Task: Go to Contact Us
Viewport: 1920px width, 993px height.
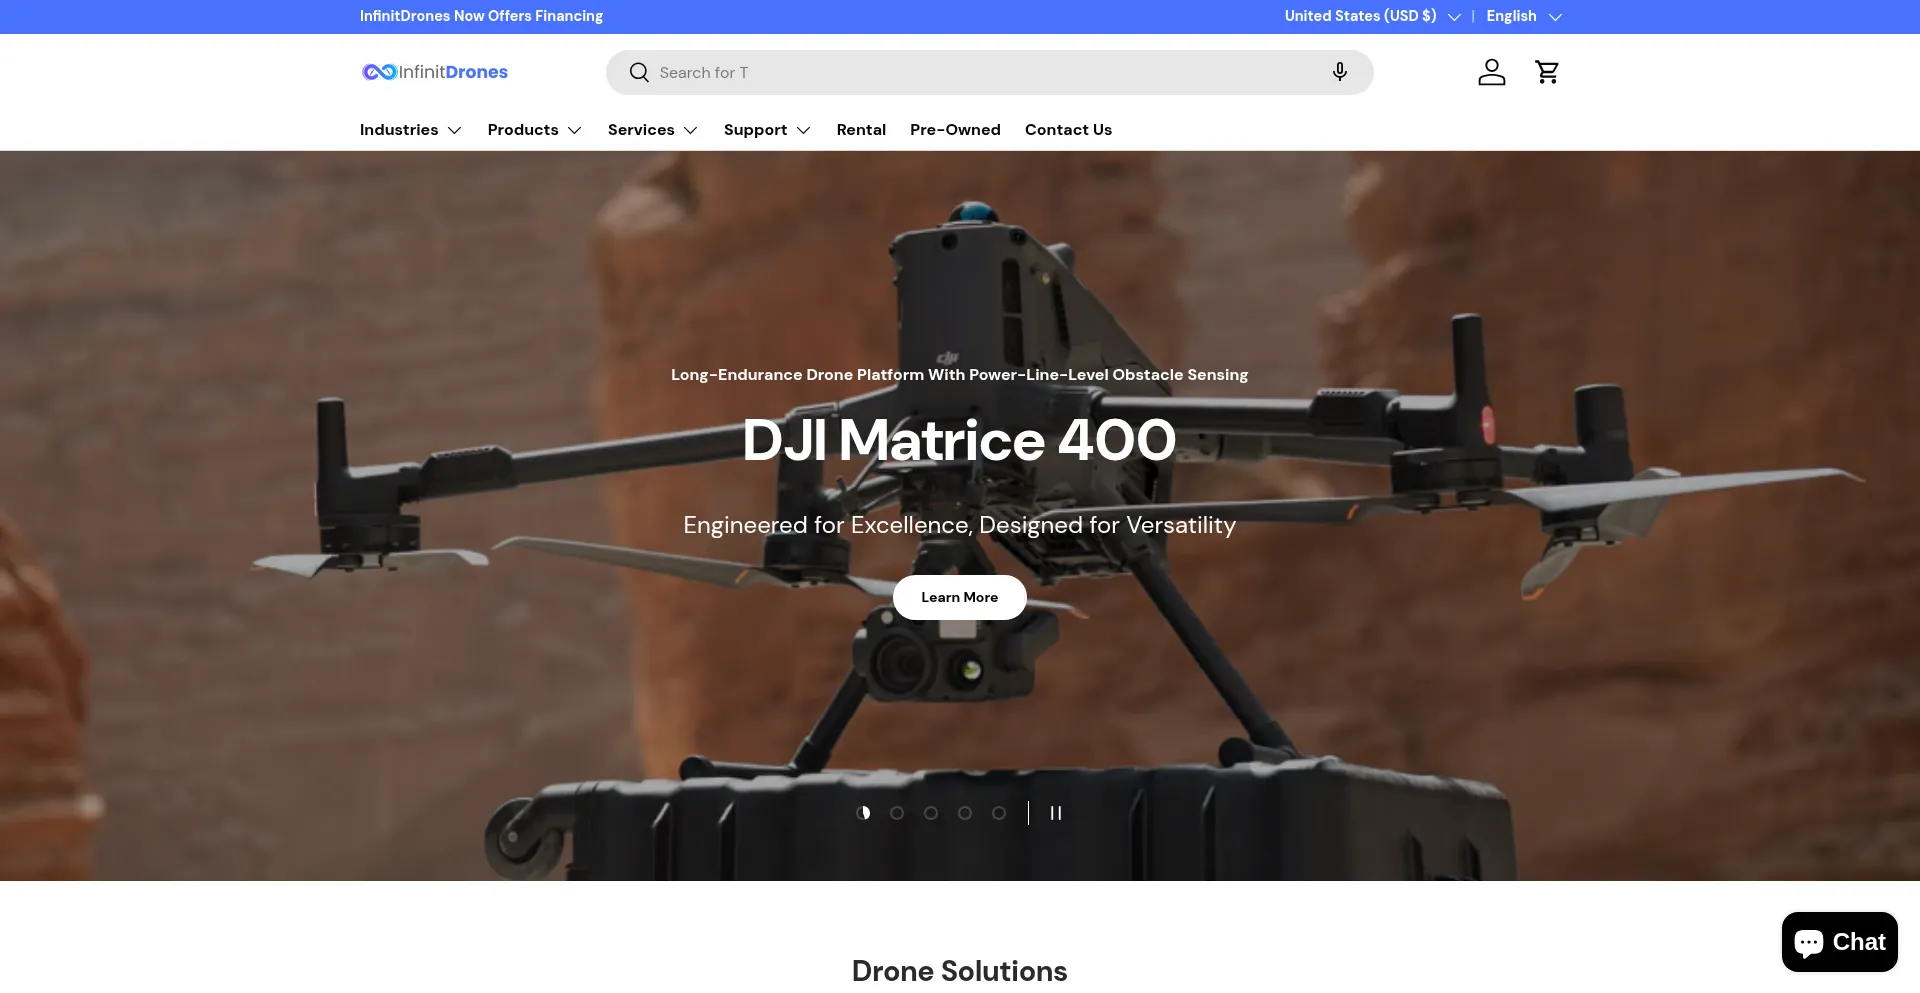Action: click(1068, 130)
